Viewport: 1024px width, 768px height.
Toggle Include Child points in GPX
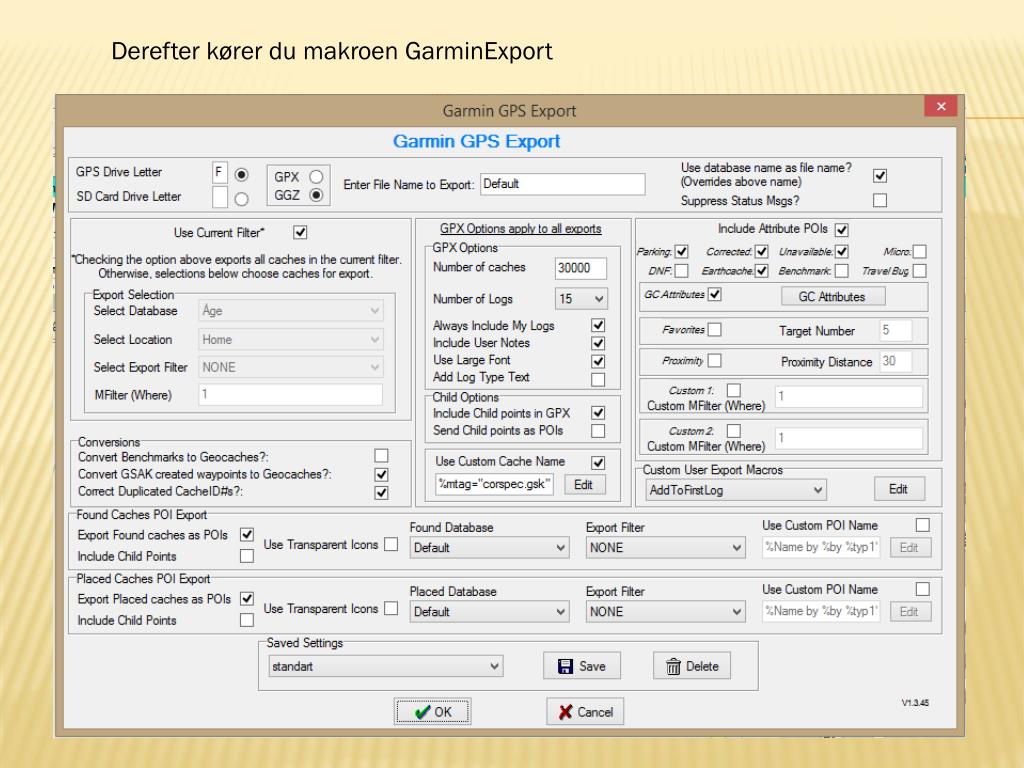[598, 413]
